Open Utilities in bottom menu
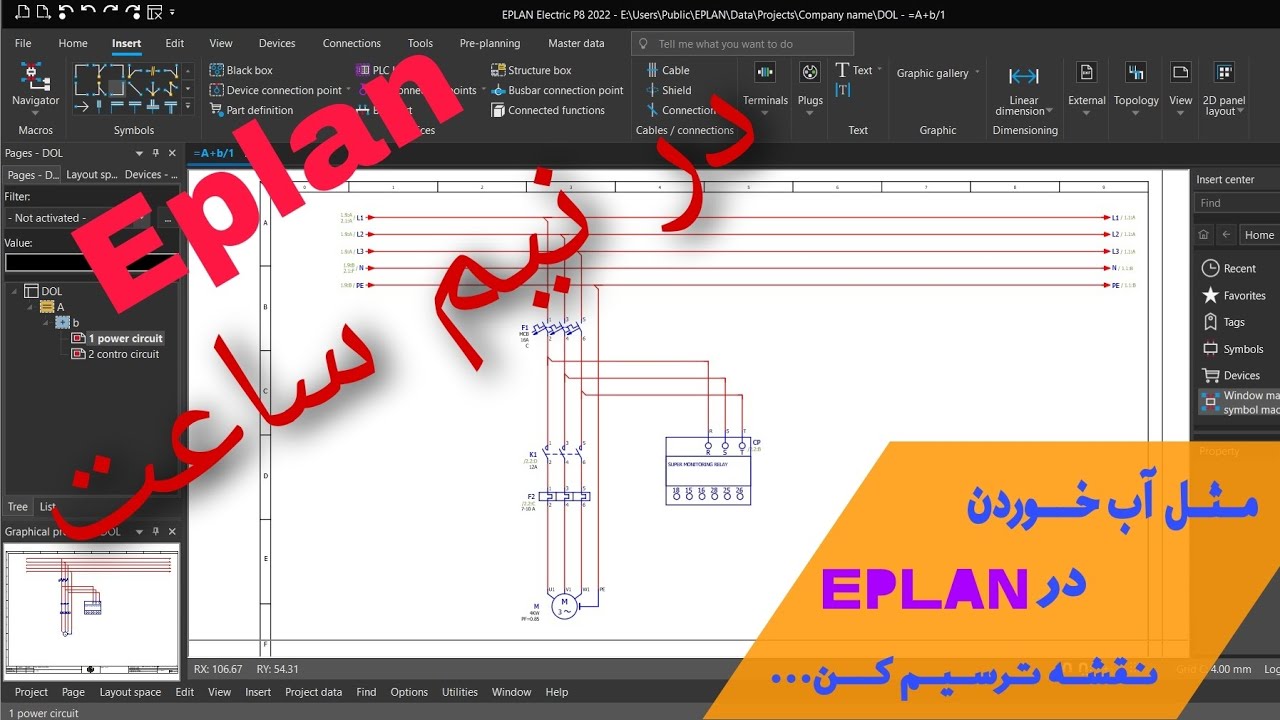Screen dimensions: 1280x720 click(x=460, y=692)
